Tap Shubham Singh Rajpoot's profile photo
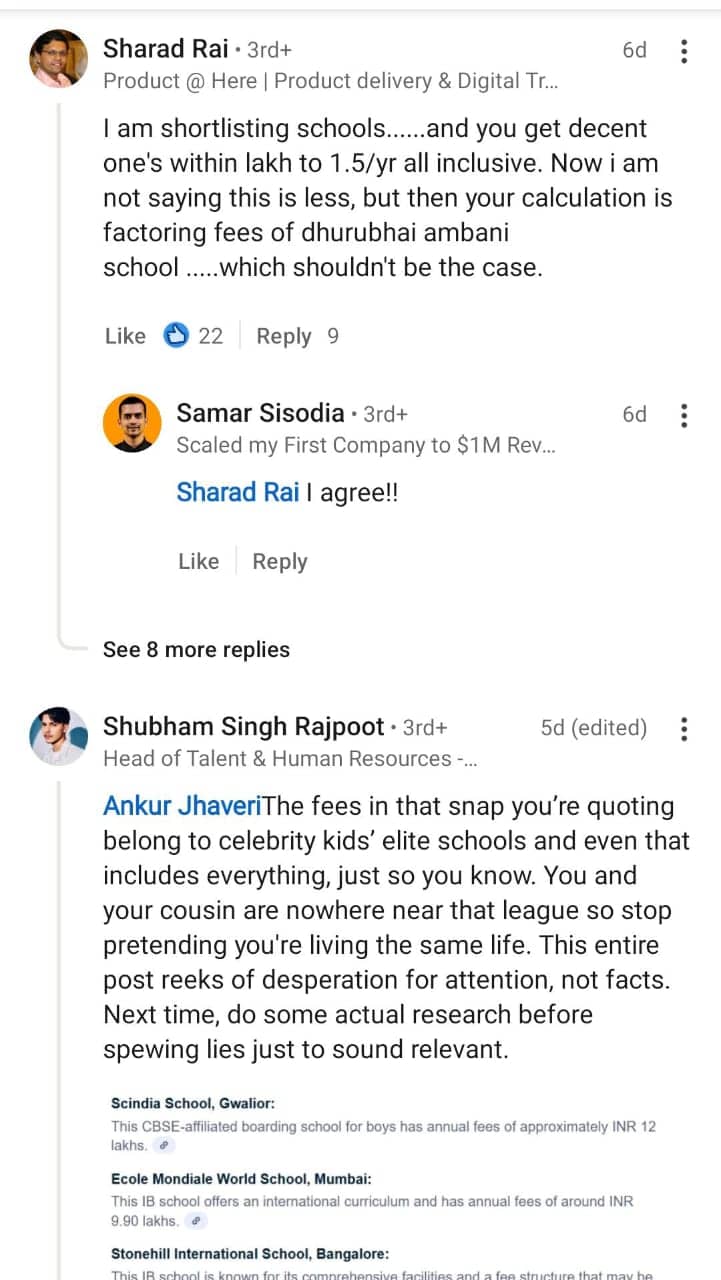The height and width of the screenshot is (1280, 721). (59, 737)
